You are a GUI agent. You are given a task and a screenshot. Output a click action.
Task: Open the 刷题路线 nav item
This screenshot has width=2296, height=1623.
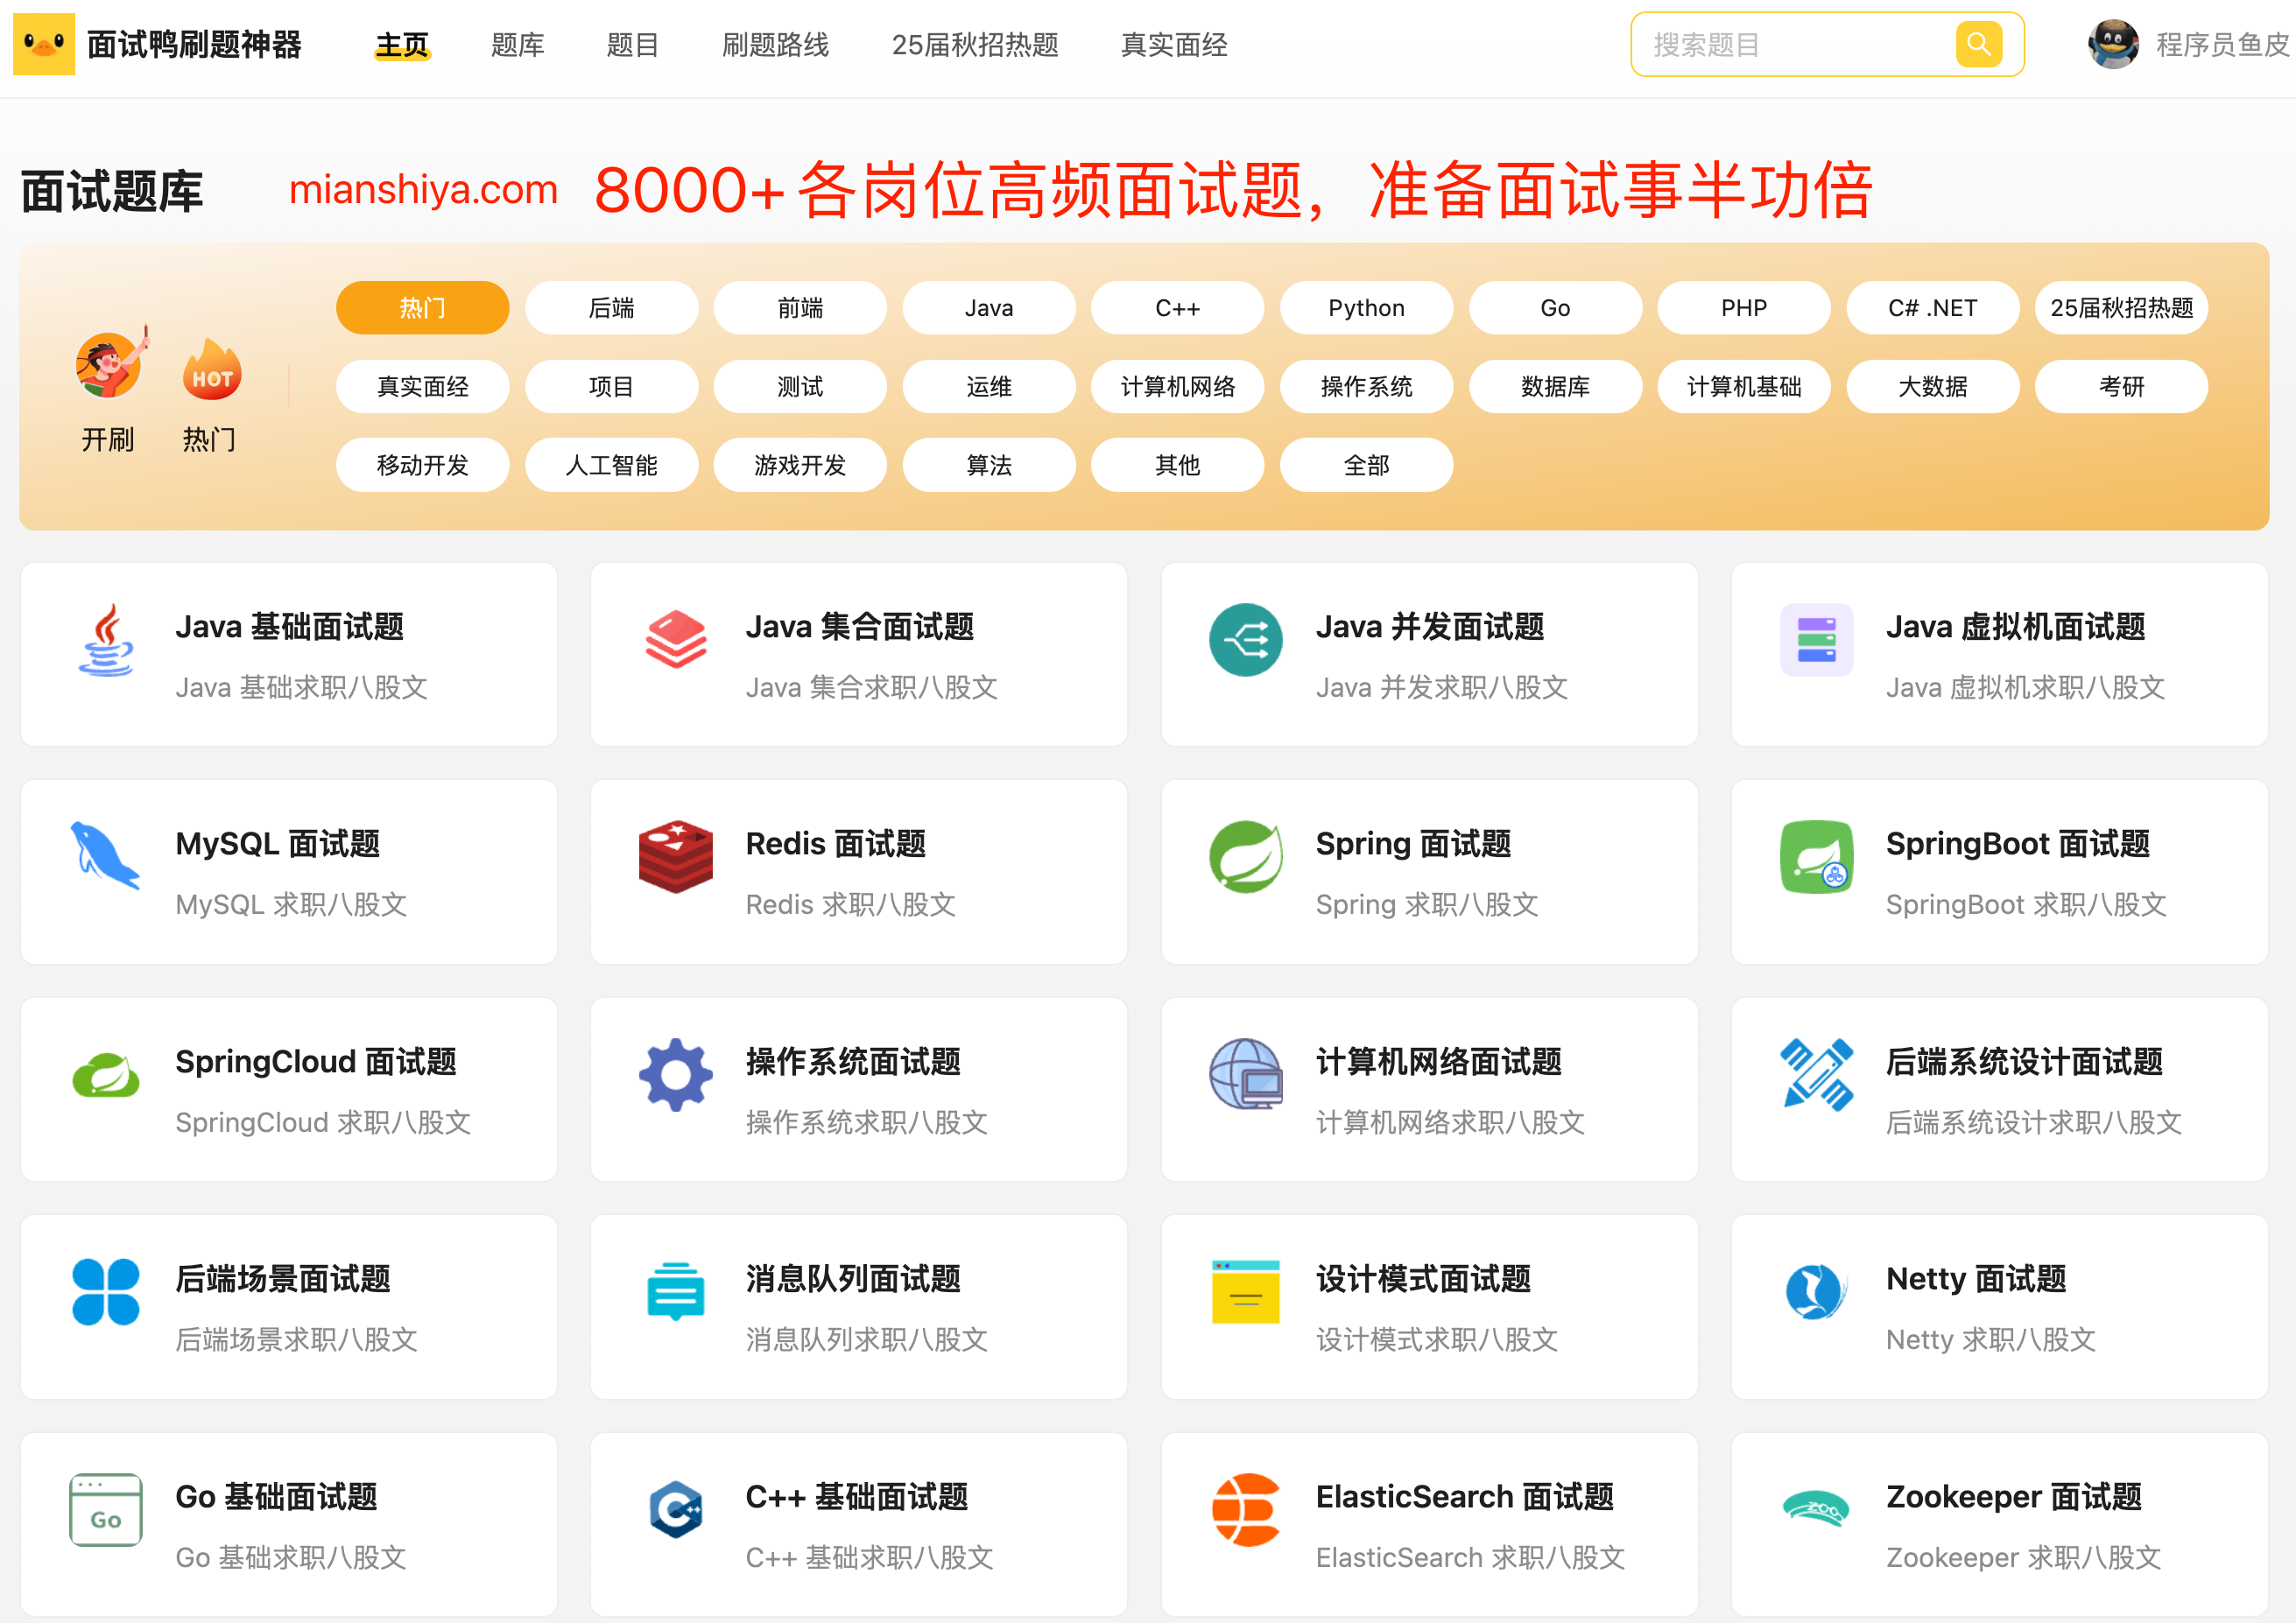775,45
